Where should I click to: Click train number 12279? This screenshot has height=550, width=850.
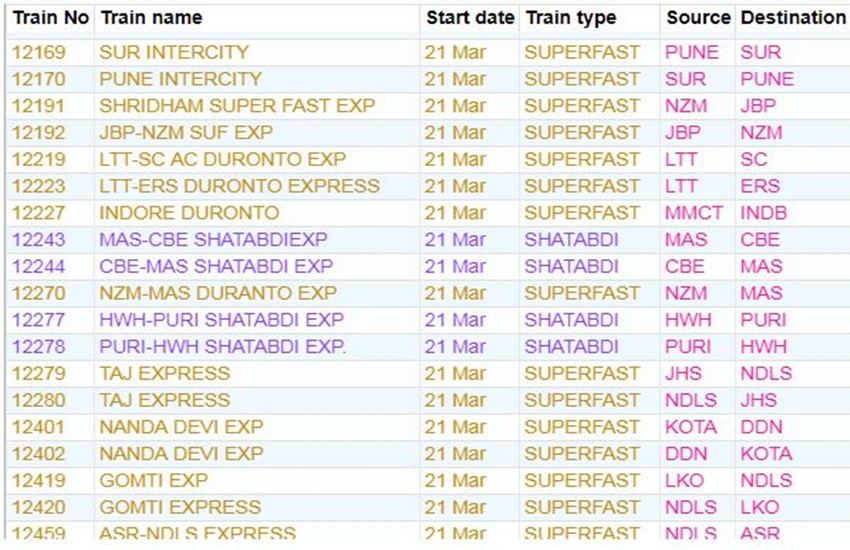tap(39, 374)
